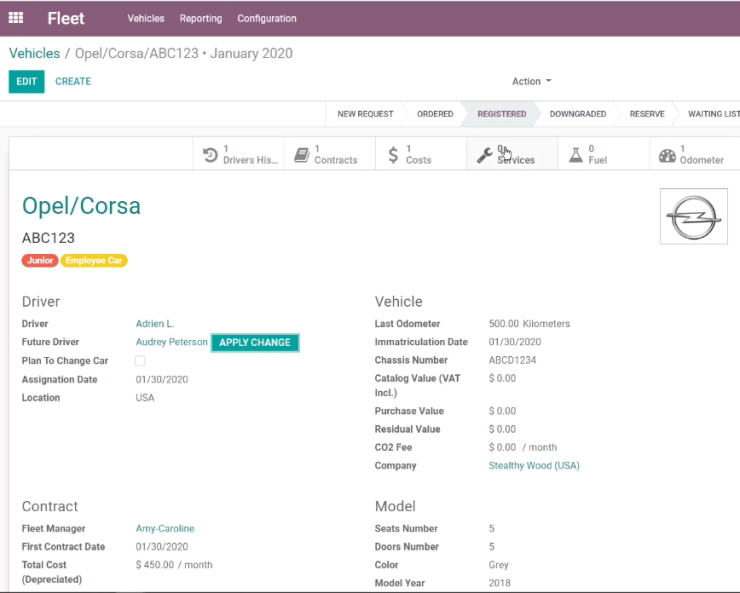The height and width of the screenshot is (593, 740).
Task: Click chassis number ABCD1234
Action: click(x=512, y=360)
